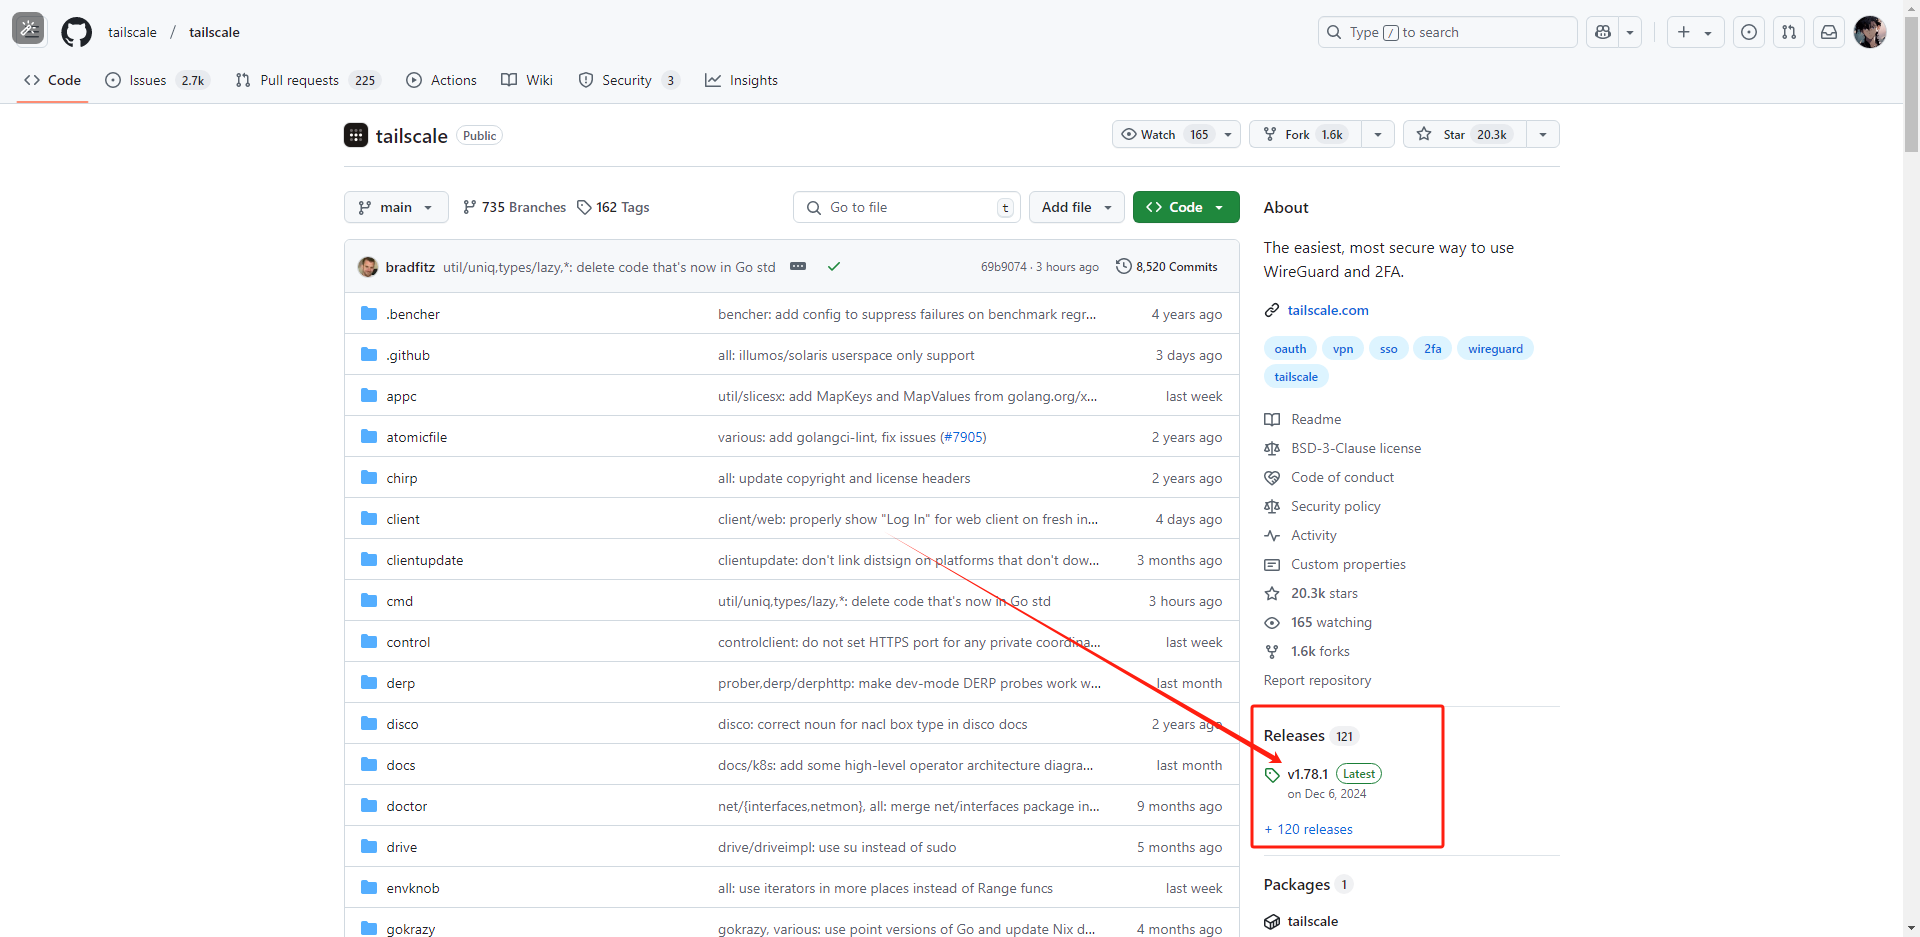Expand commit message ellipsis icon
Image resolution: width=1920 pixels, height=937 pixels.
(798, 266)
